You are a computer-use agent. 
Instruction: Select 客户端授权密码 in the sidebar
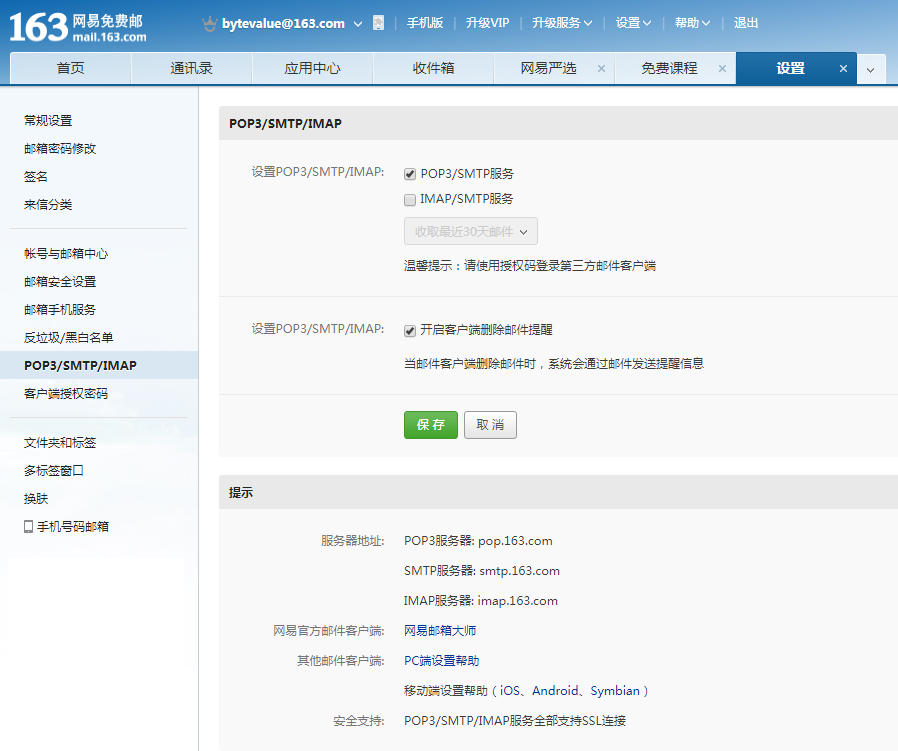point(66,394)
